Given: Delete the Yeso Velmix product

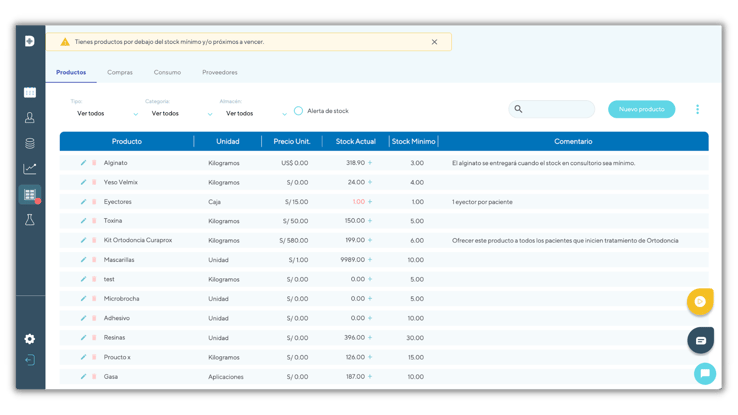Looking at the screenshot, I should point(94,182).
